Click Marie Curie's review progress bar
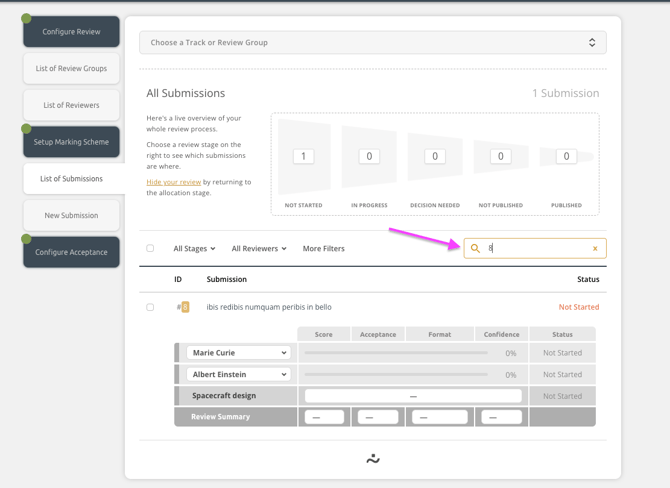This screenshot has width=670, height=488. [x=396, y=353]
